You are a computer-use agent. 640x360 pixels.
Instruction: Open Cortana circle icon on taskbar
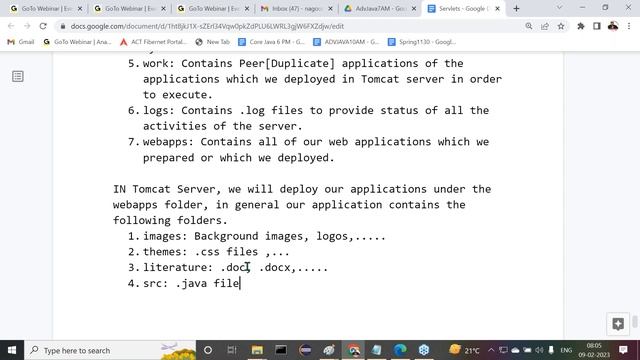click(208, 350)
